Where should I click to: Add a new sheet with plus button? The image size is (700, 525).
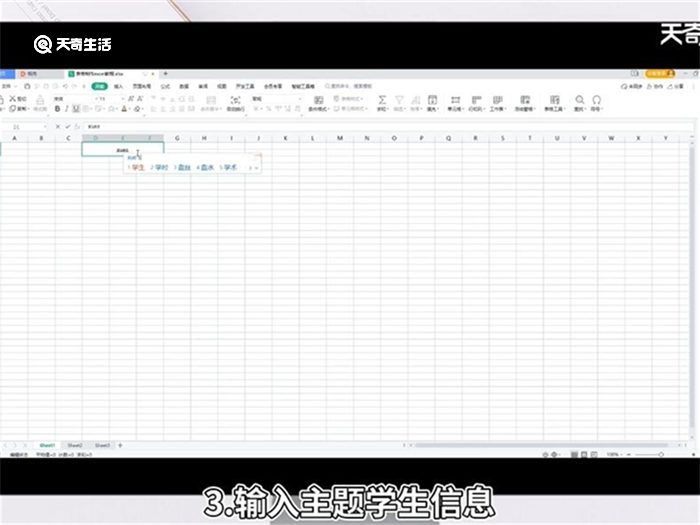pos(120,445)
